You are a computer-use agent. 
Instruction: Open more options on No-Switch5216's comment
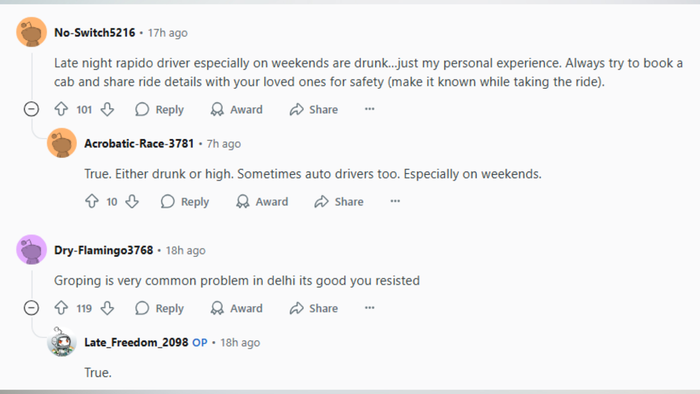pyautogui.click(x=369, y=109)
